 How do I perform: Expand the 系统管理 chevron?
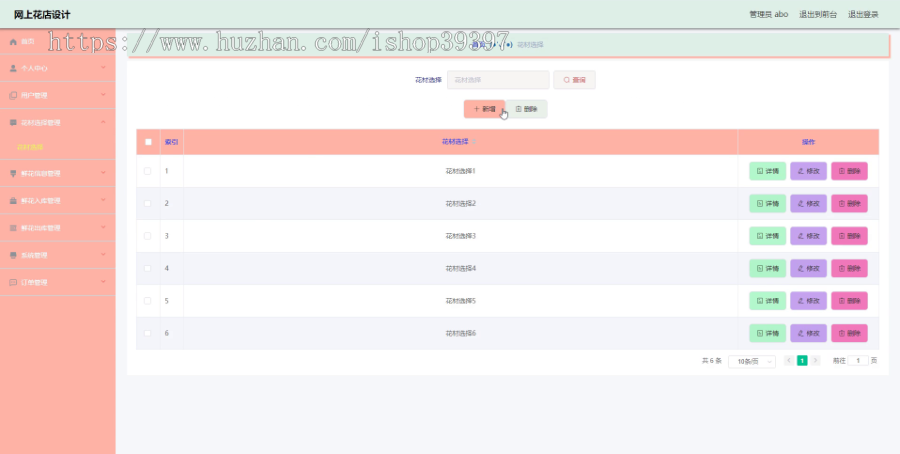pyautogui.click(x=103, y=254)
